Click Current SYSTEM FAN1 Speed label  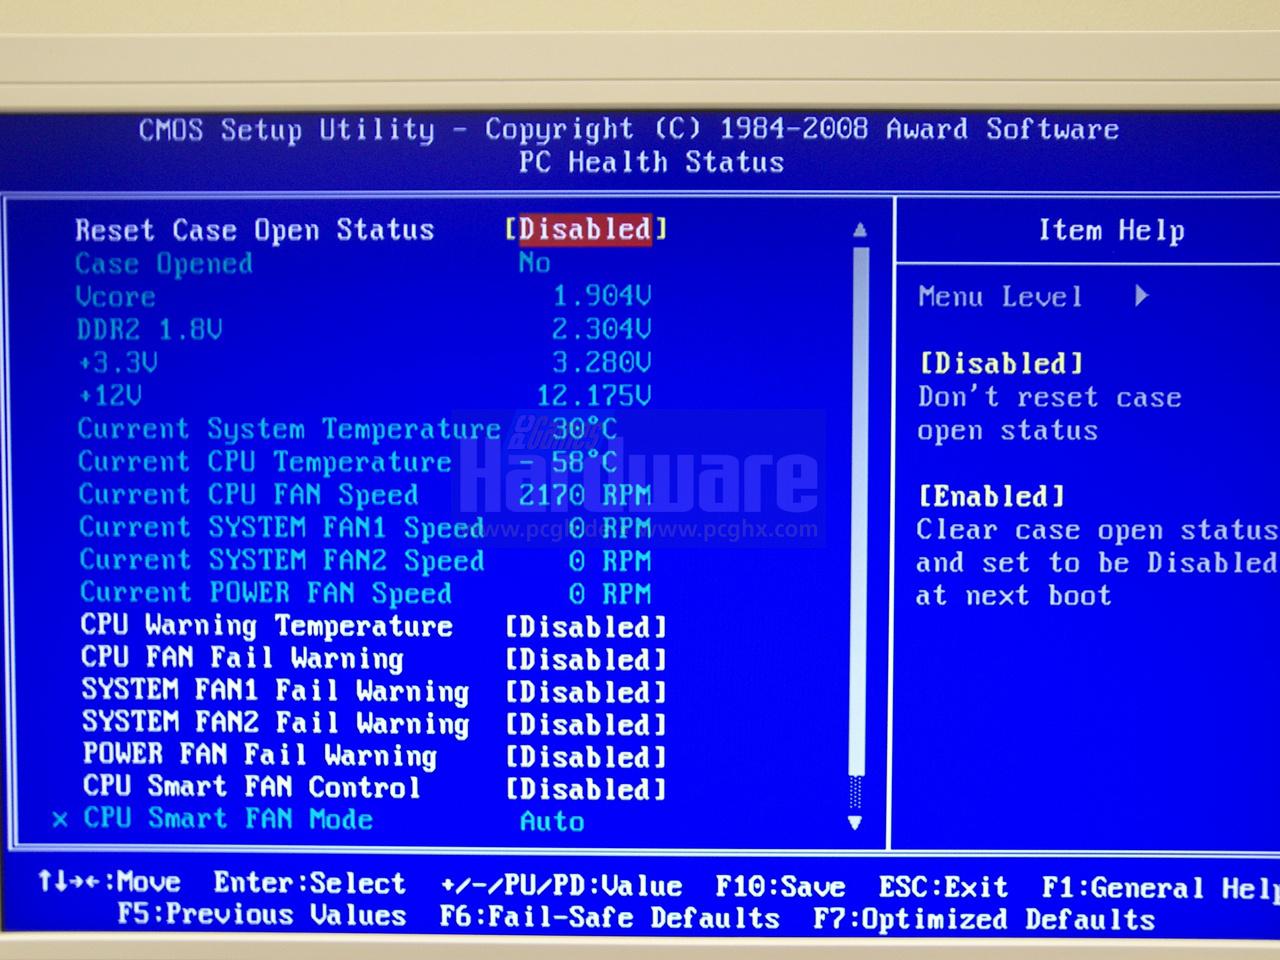click(x=282, y=527)
